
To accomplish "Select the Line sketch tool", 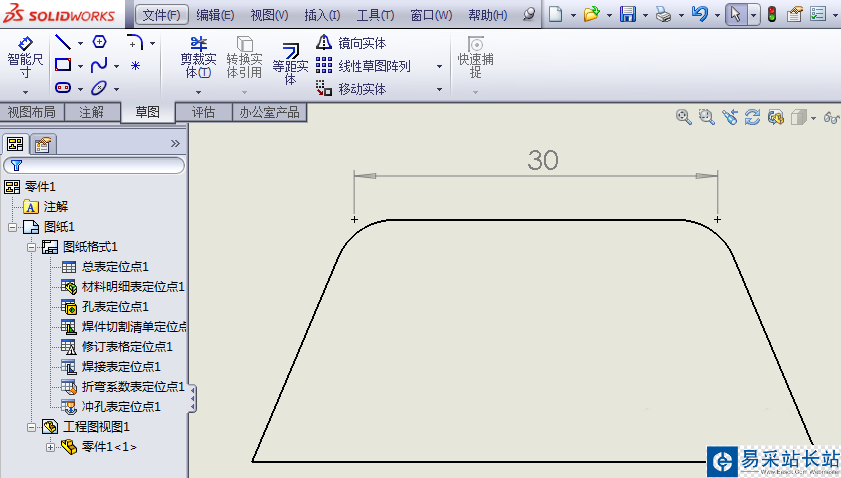I will (63, 42).
